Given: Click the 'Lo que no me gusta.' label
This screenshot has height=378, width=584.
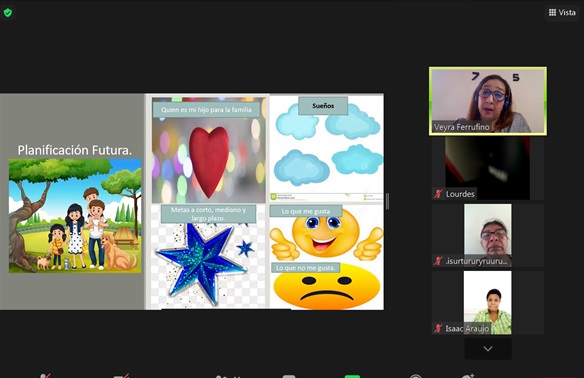Looking at the screenshot, I should pyautogui.click(x=305, y=268).
